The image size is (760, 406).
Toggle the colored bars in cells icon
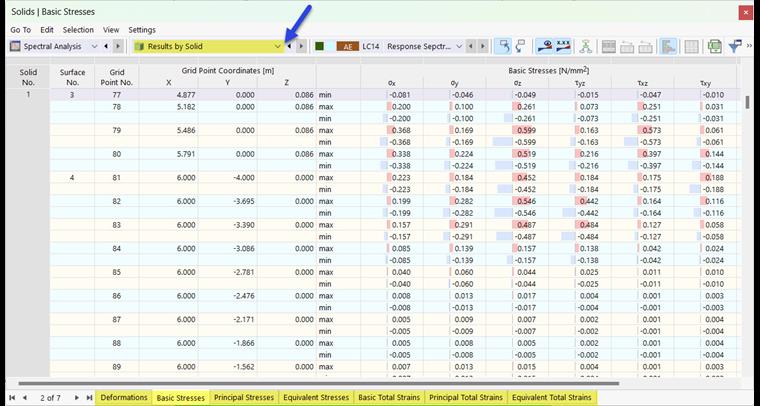tap(668, 47)
